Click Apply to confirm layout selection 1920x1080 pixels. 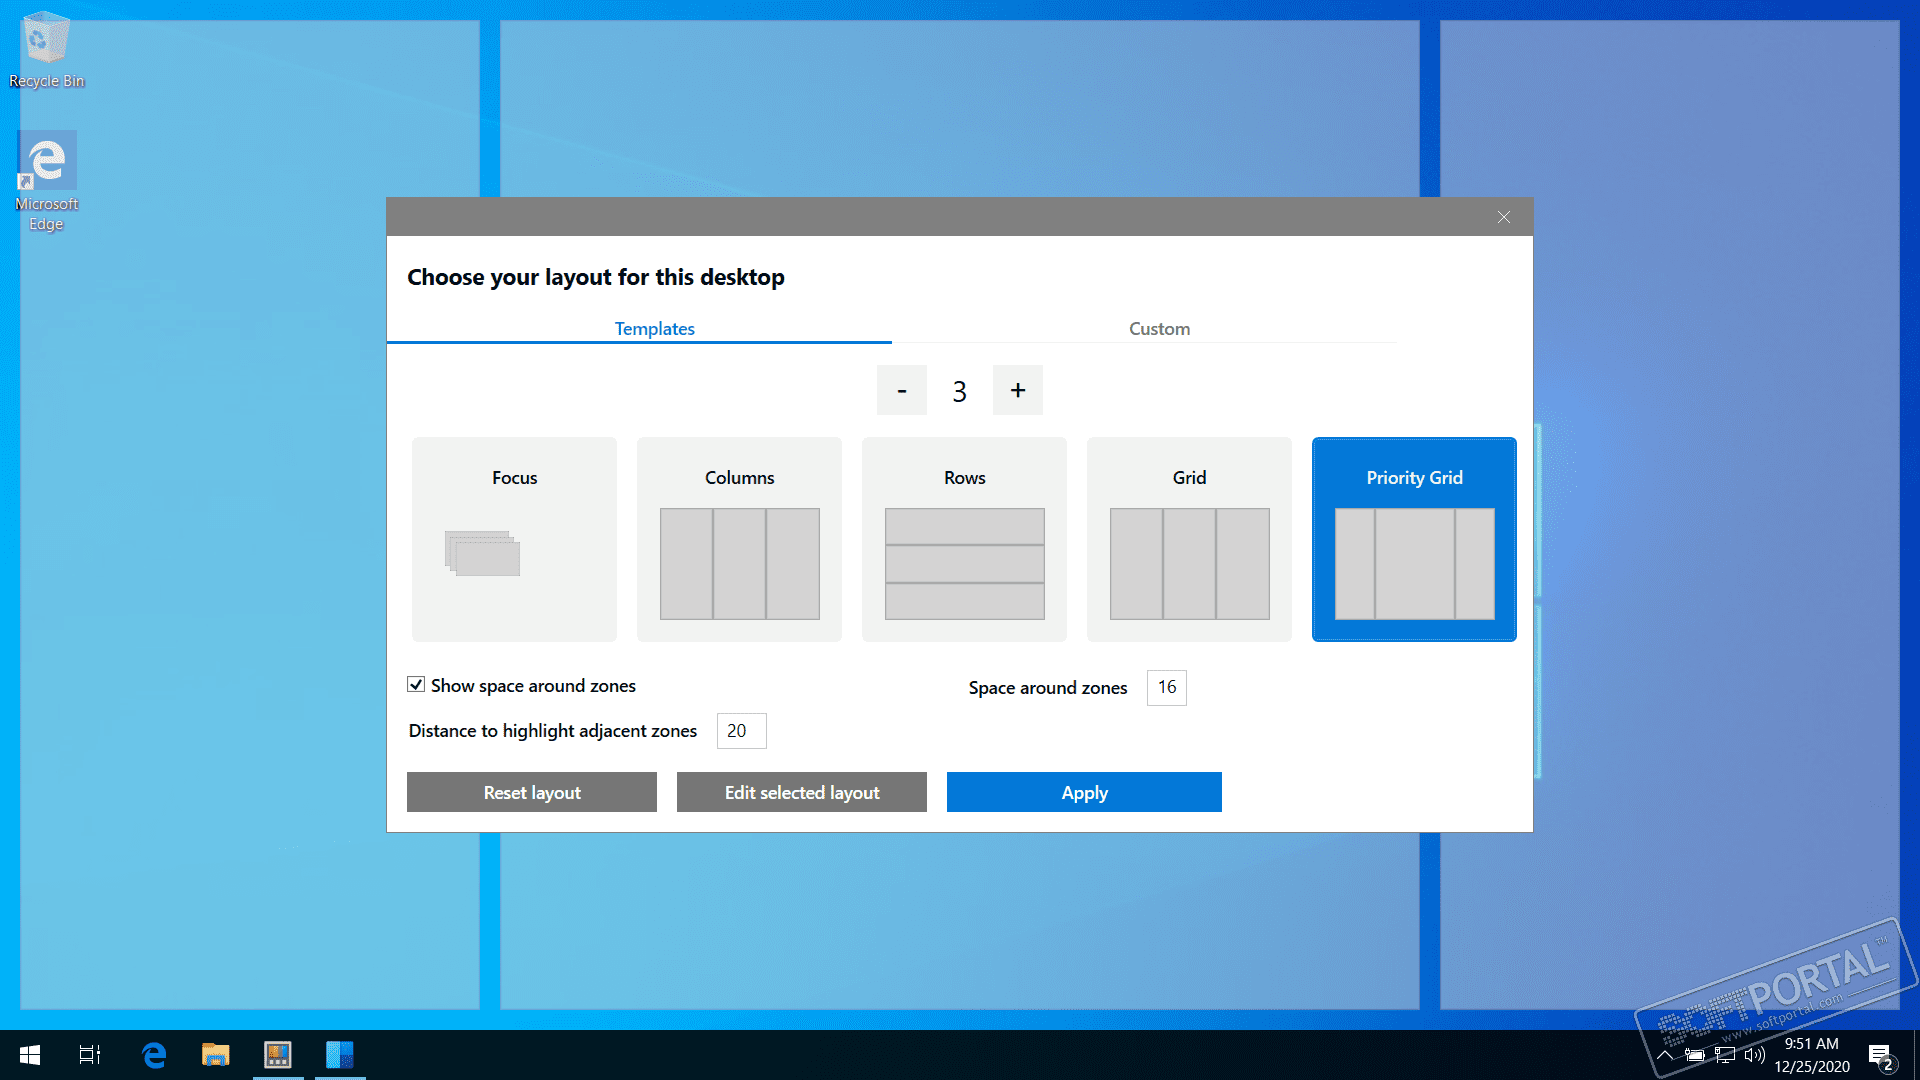pos(1083,791)
